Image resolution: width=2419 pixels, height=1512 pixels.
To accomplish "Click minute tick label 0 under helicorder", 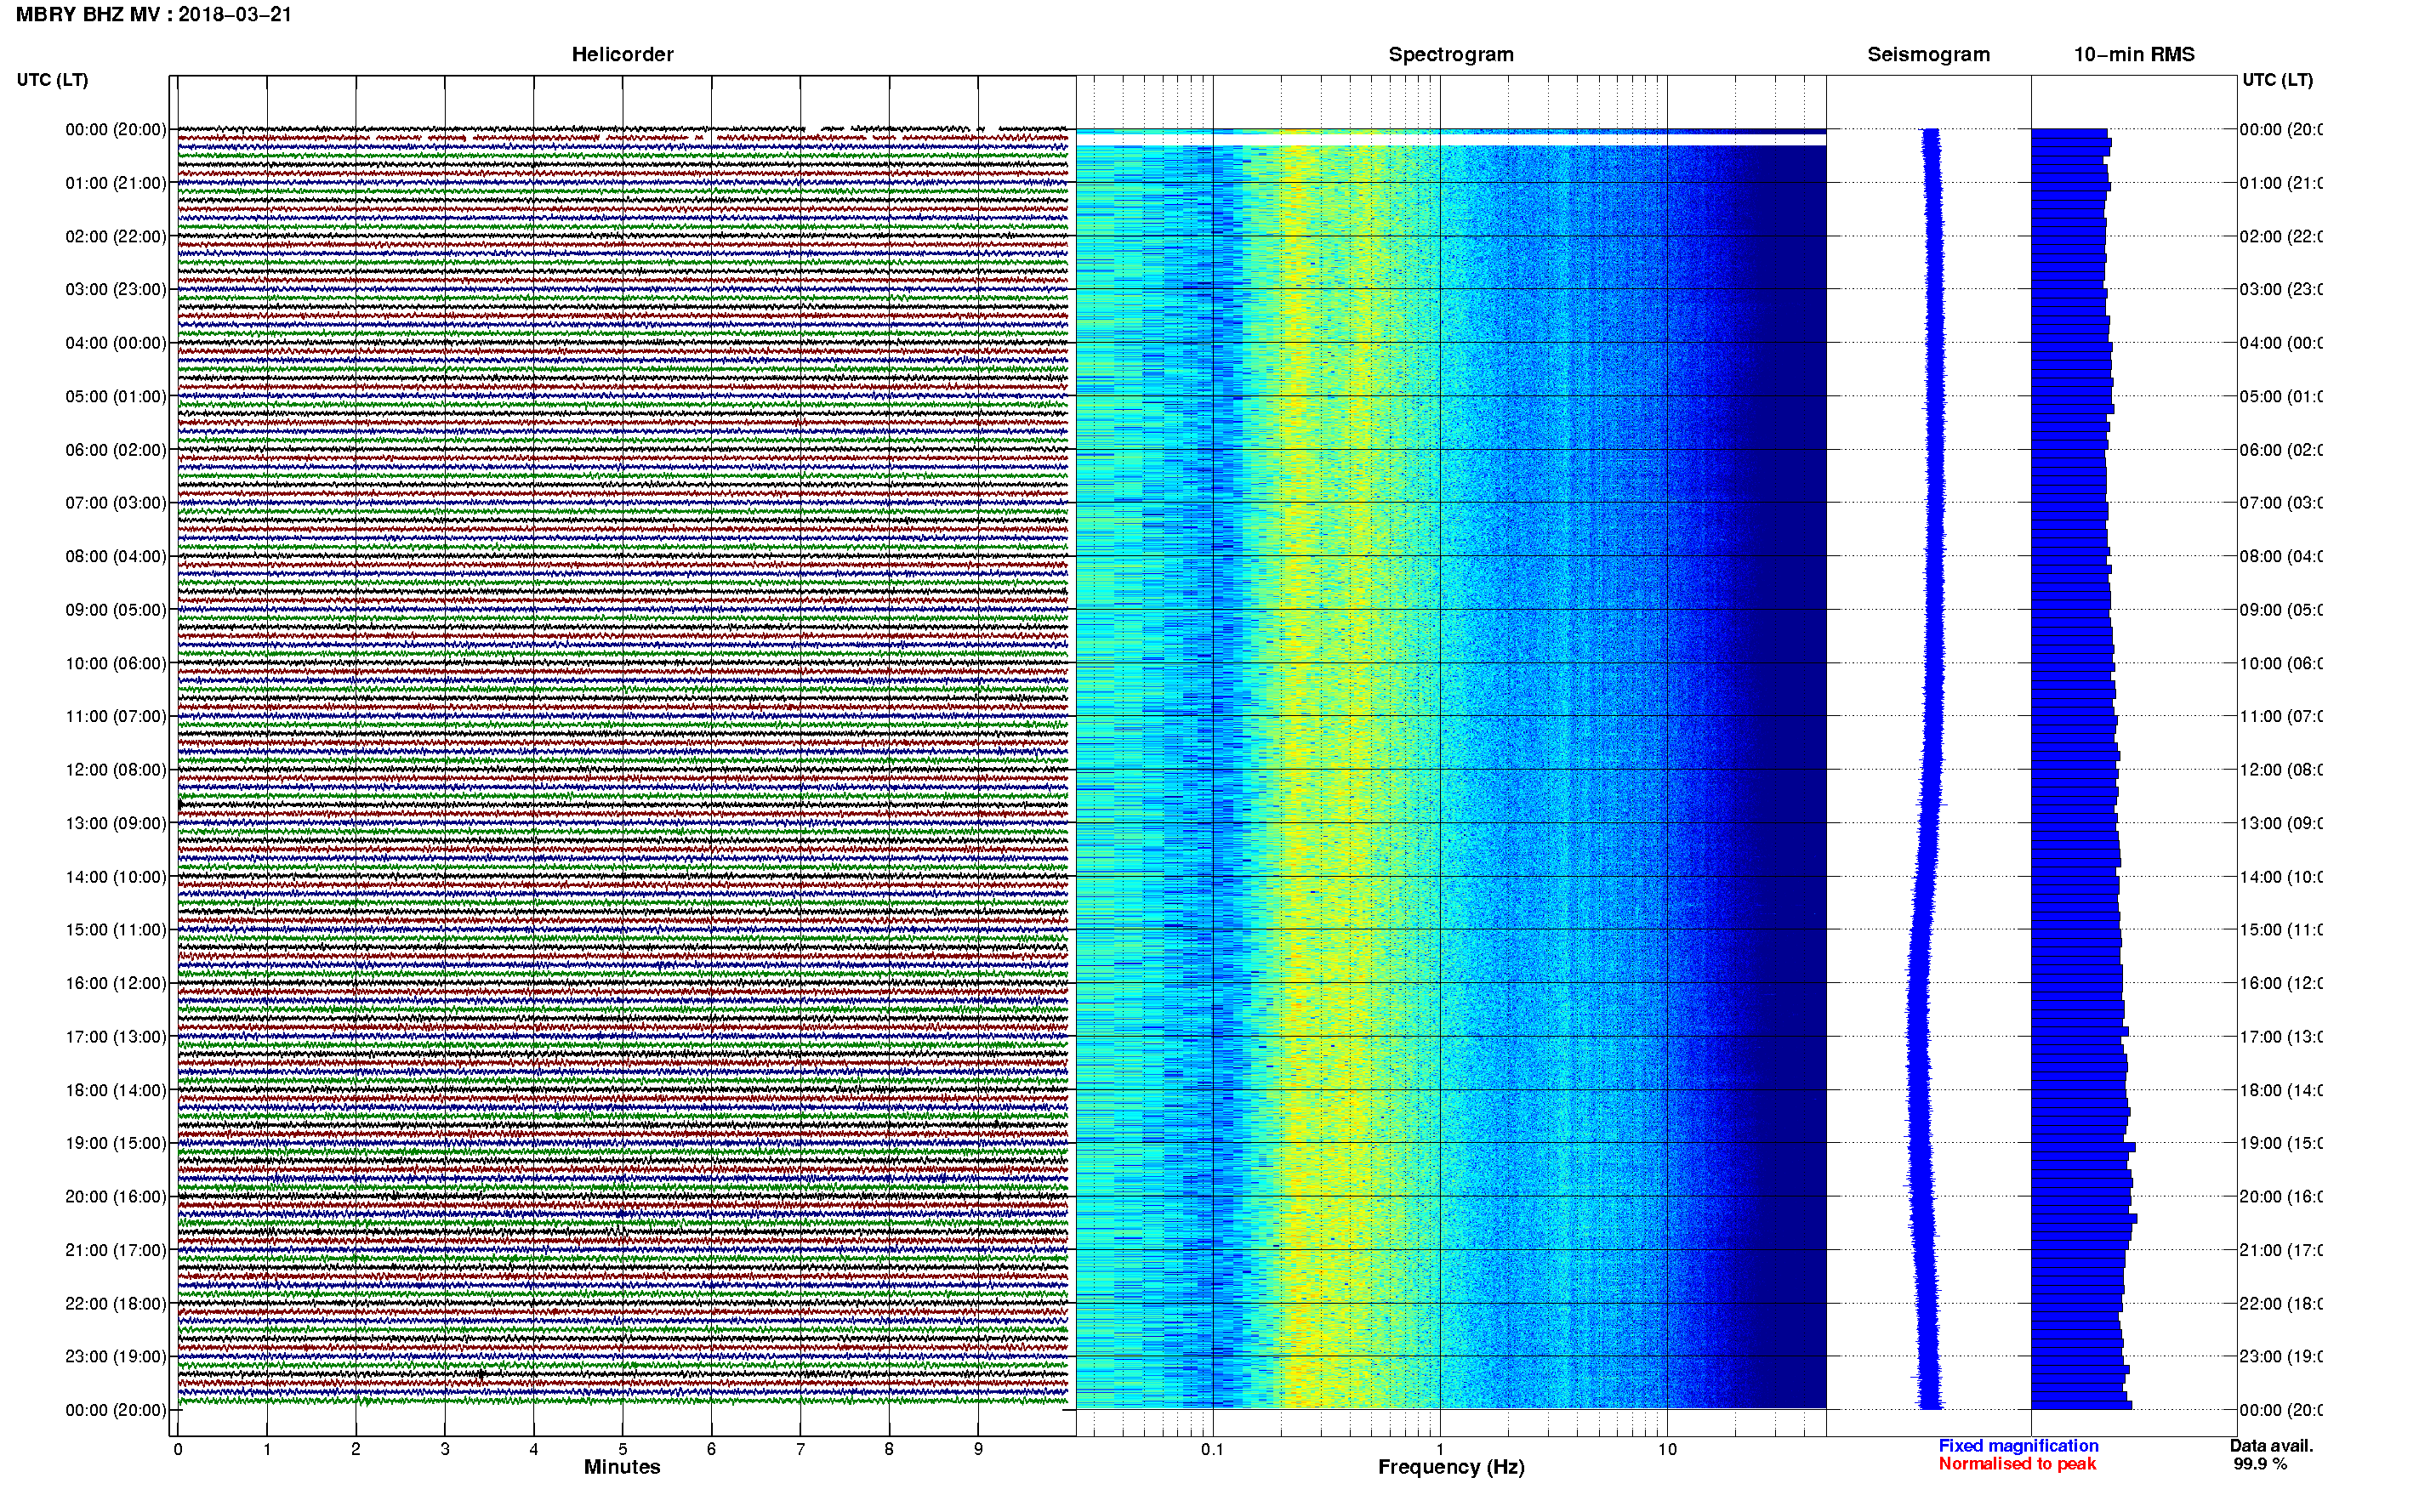I will pyautogui.click(x=178, y=1448).
